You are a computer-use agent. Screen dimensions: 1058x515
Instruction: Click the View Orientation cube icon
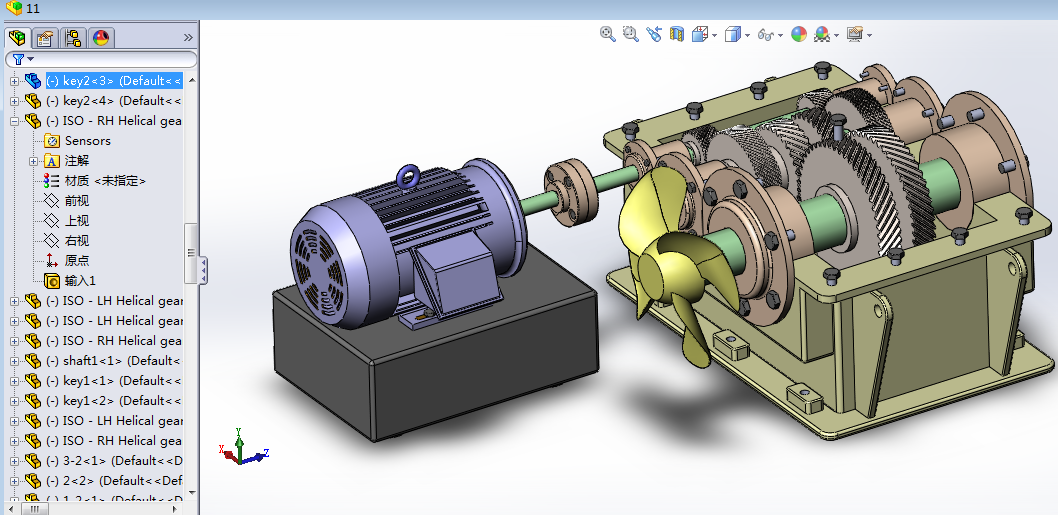(700, 34)
